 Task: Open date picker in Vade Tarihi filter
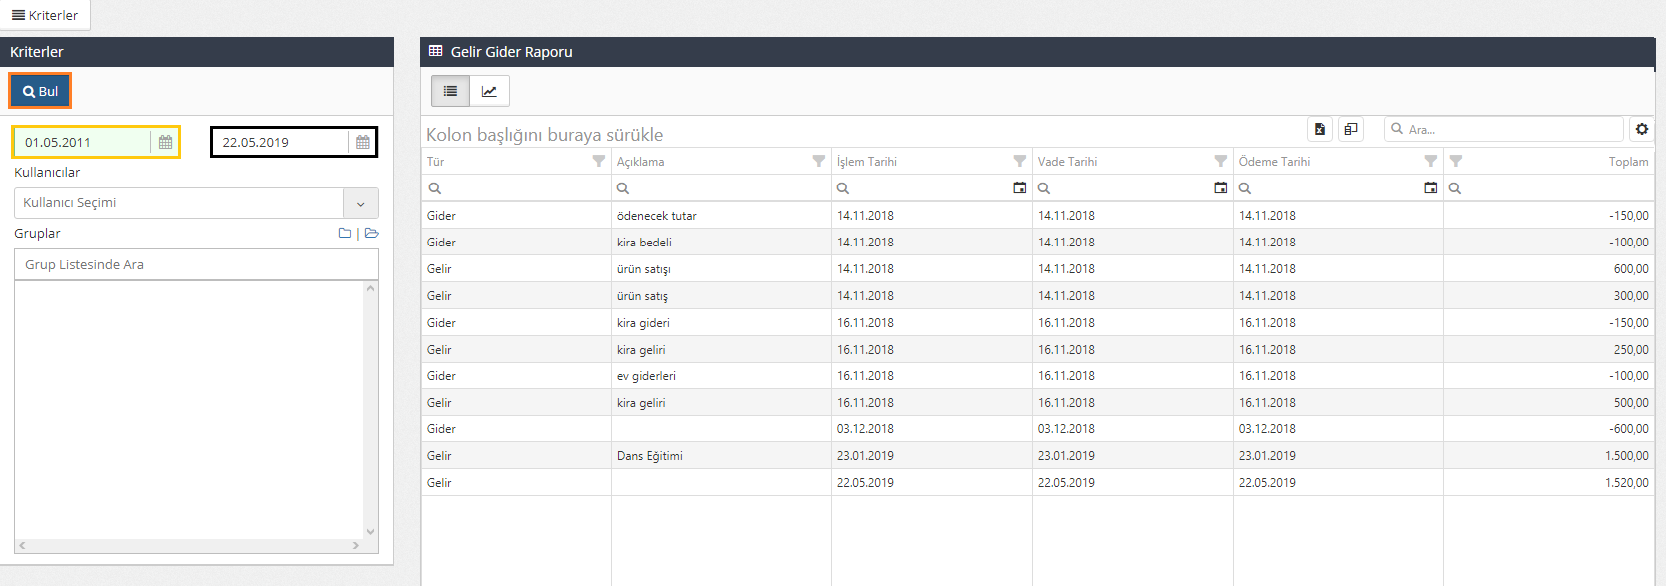click(1220, 188)
